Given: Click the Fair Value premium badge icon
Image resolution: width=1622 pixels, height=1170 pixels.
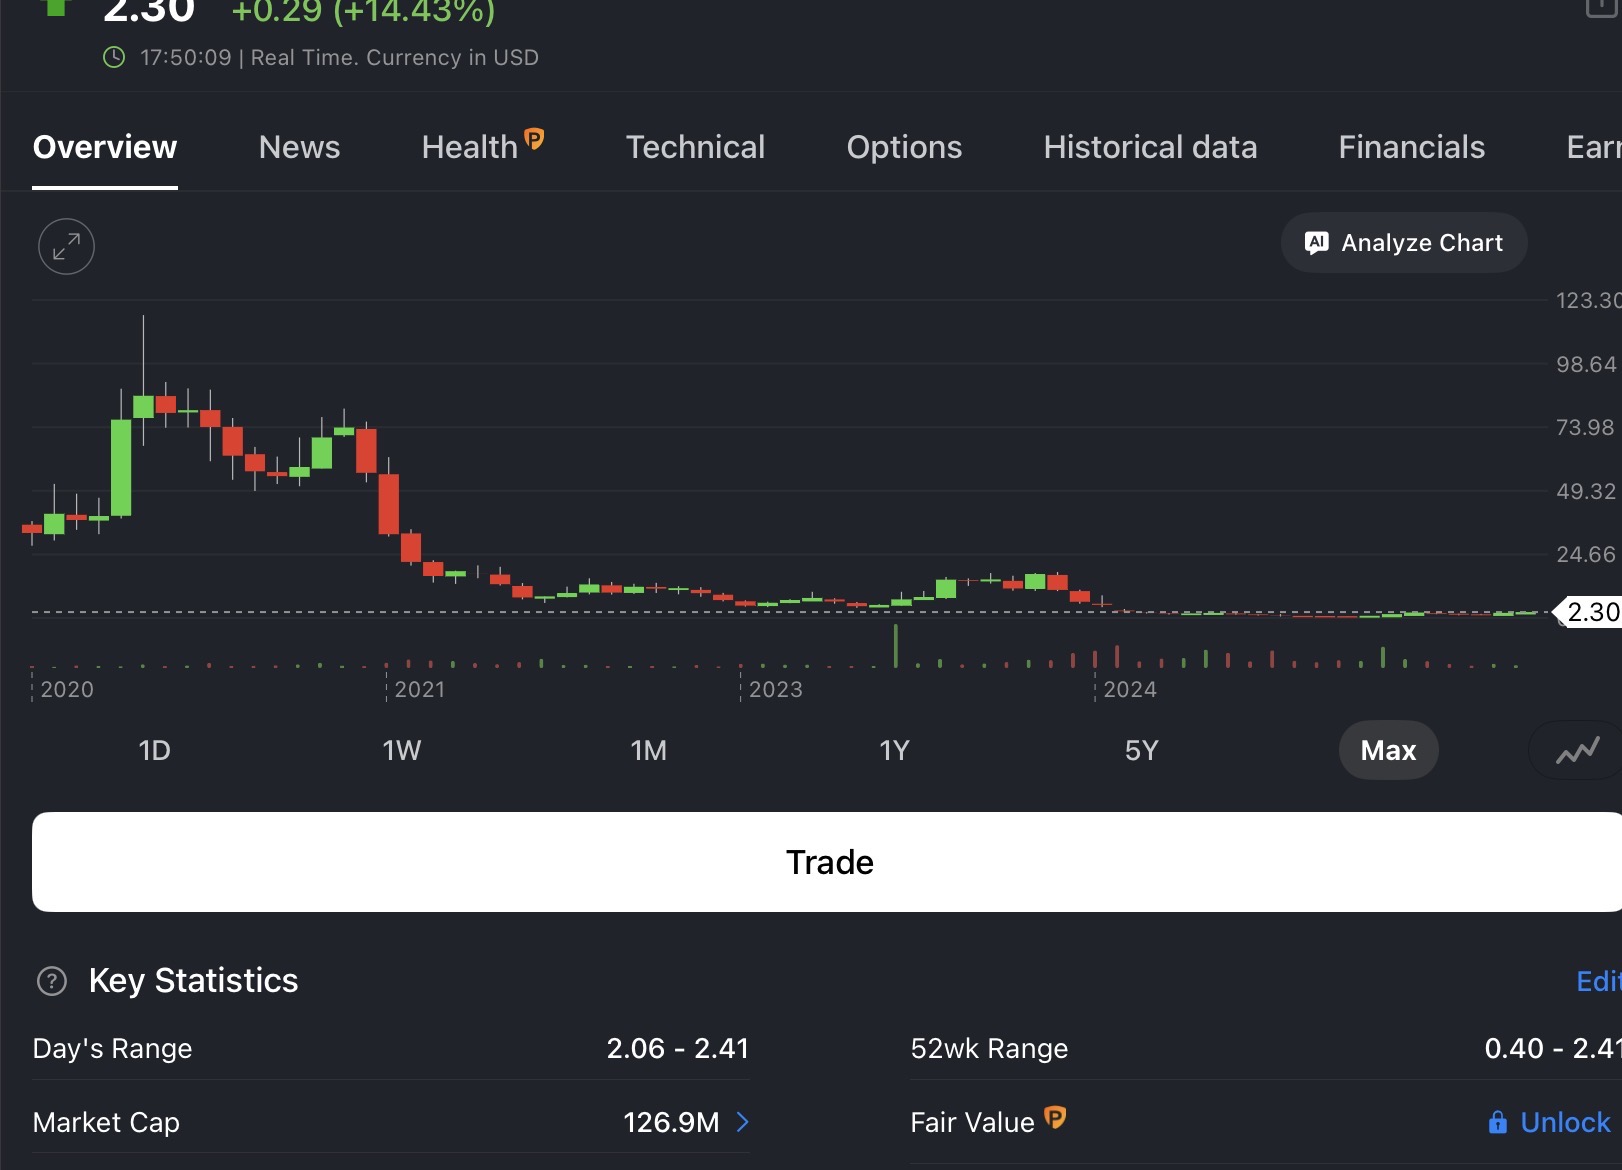Looking at the screenshot, I should (1055, 1117).
